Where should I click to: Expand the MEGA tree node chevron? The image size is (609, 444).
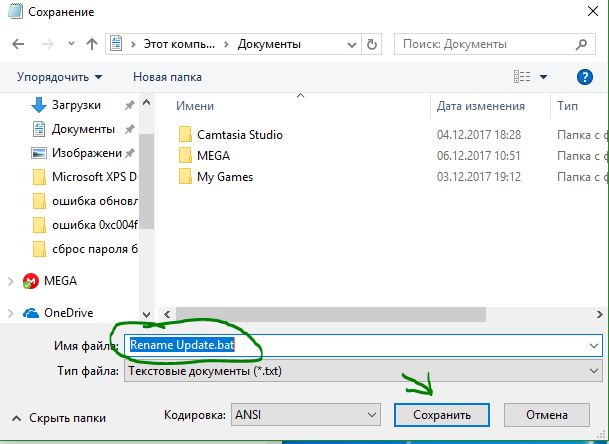coord(10,281)
